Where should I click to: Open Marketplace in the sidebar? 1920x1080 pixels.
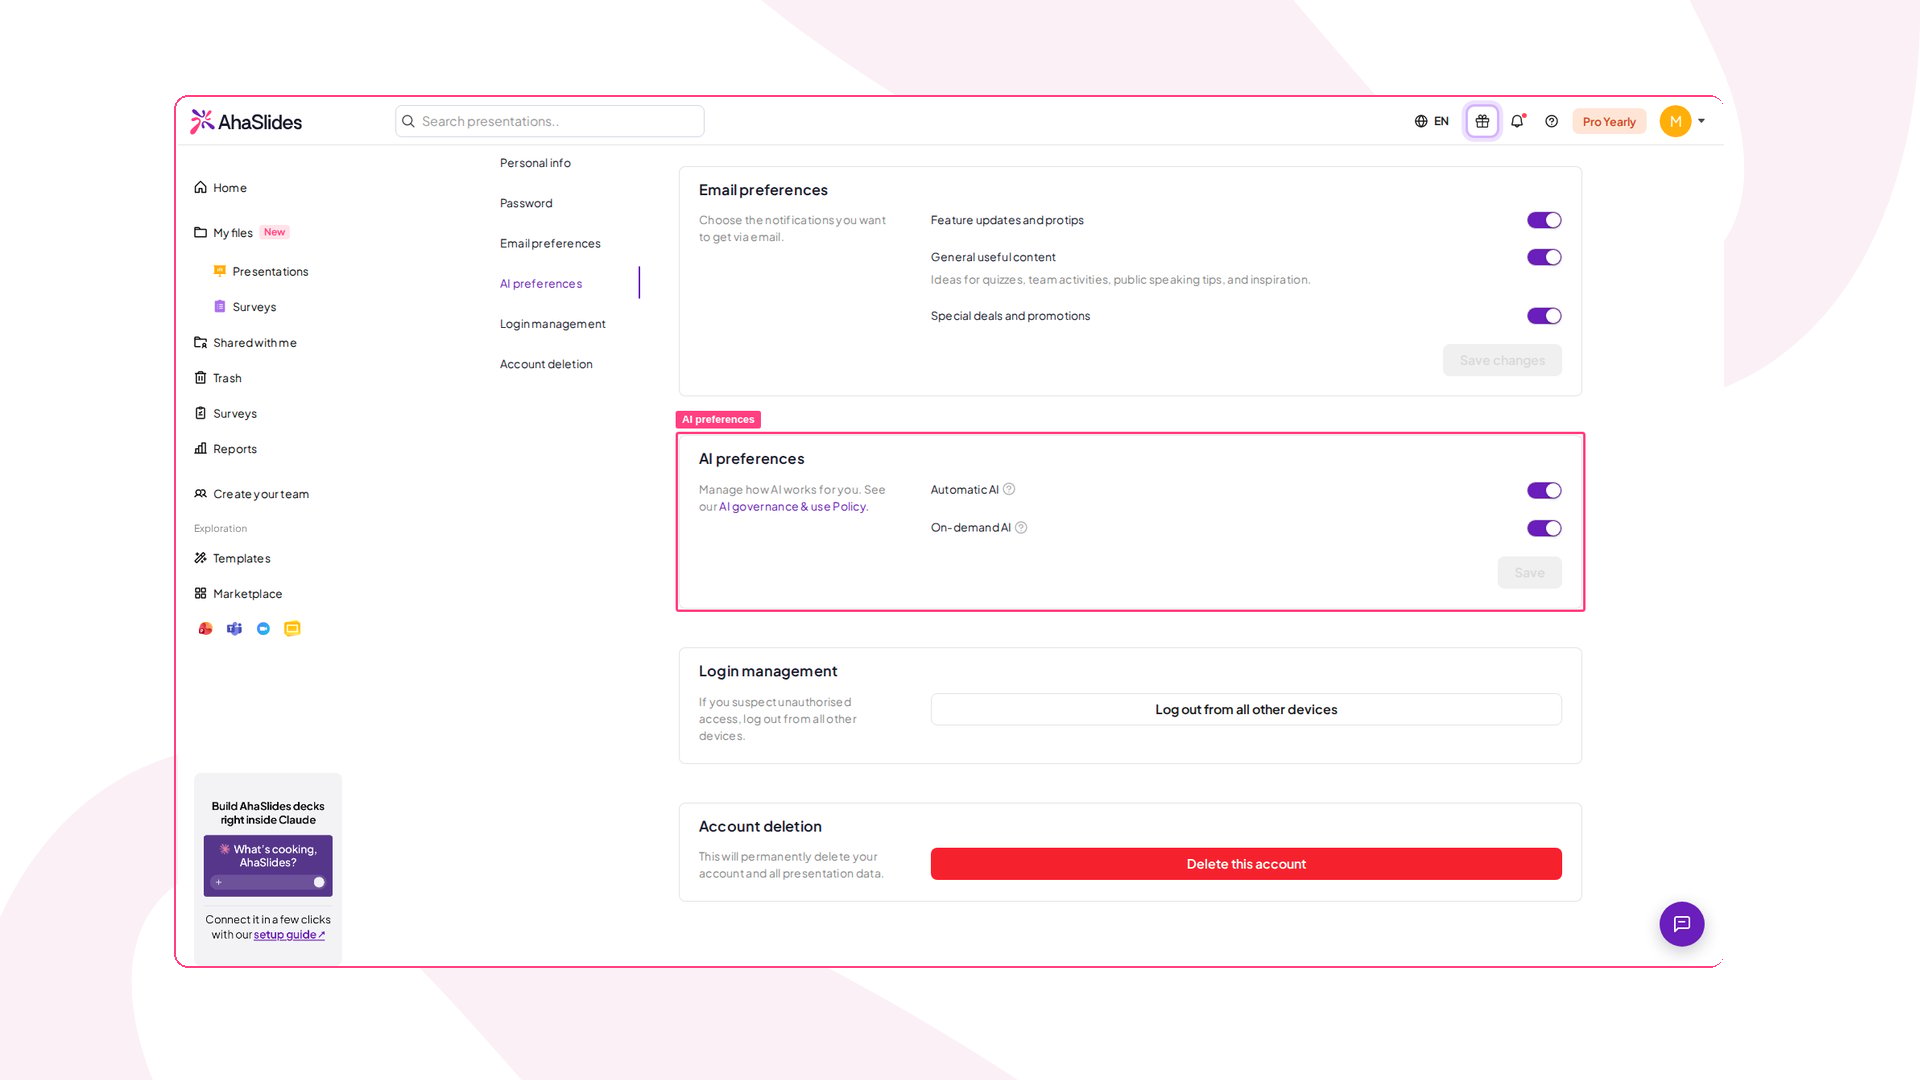coord(238,594)
